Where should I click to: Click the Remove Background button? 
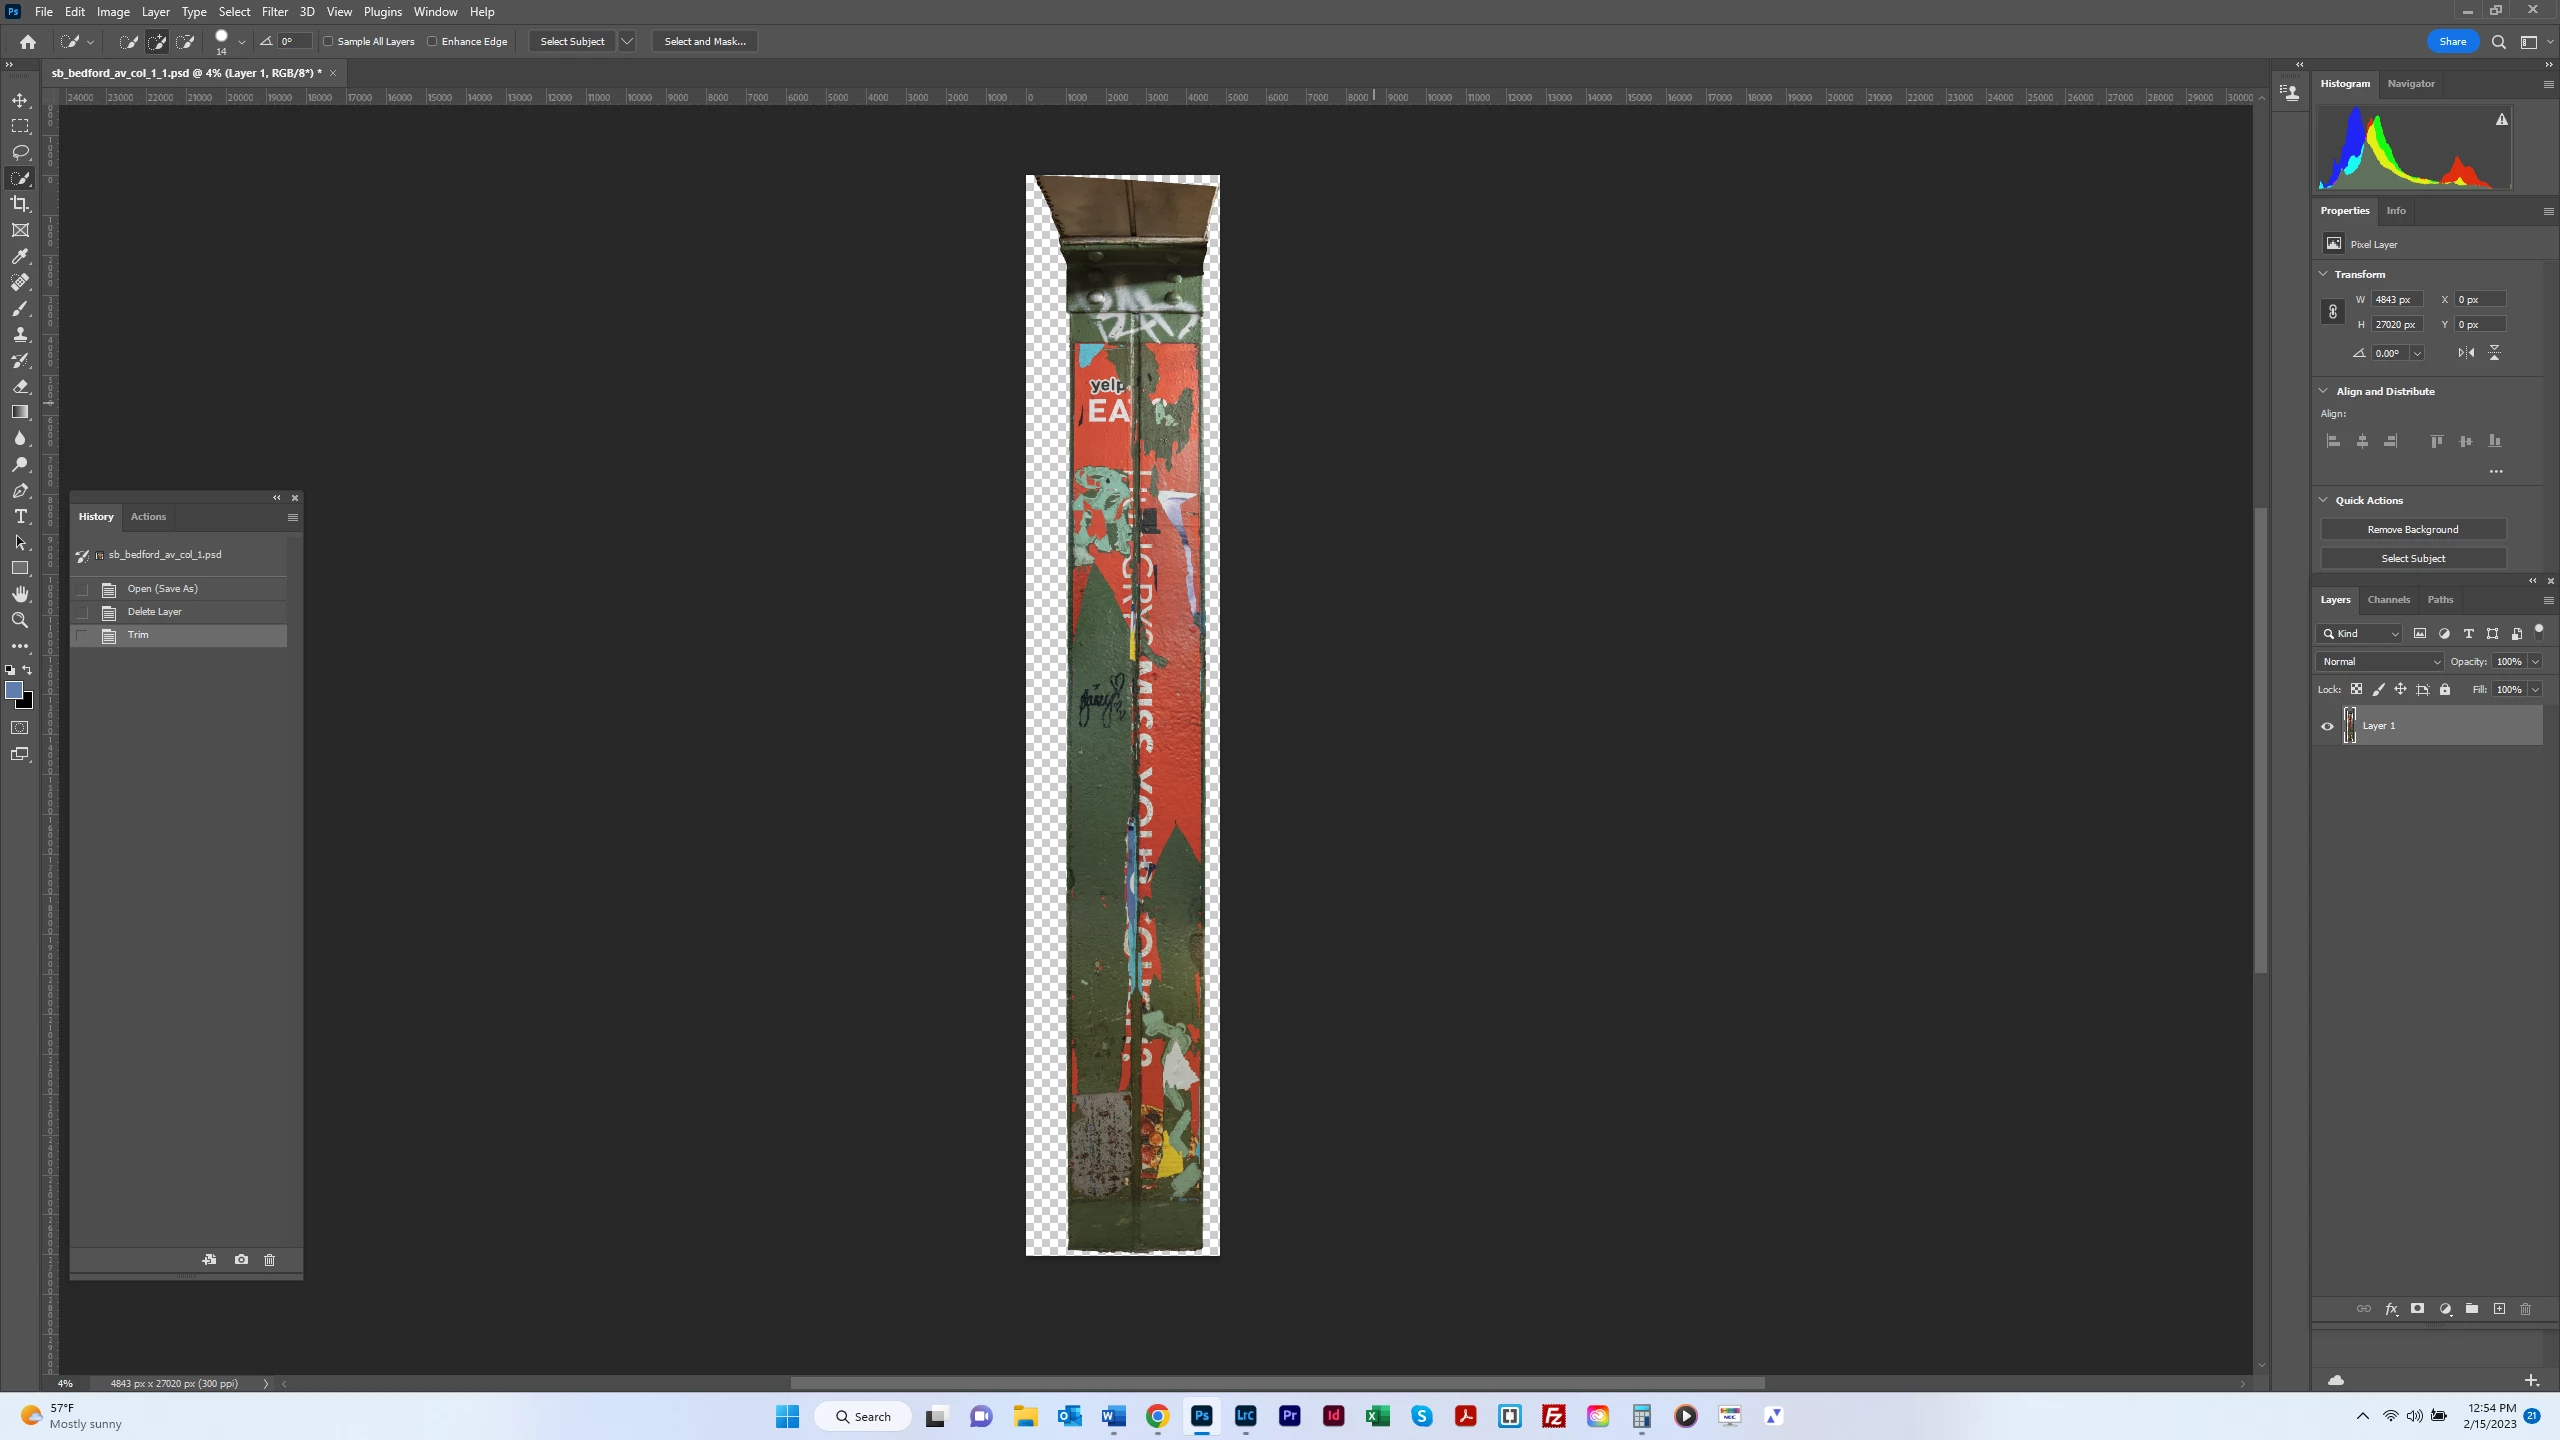point(2412,530)
